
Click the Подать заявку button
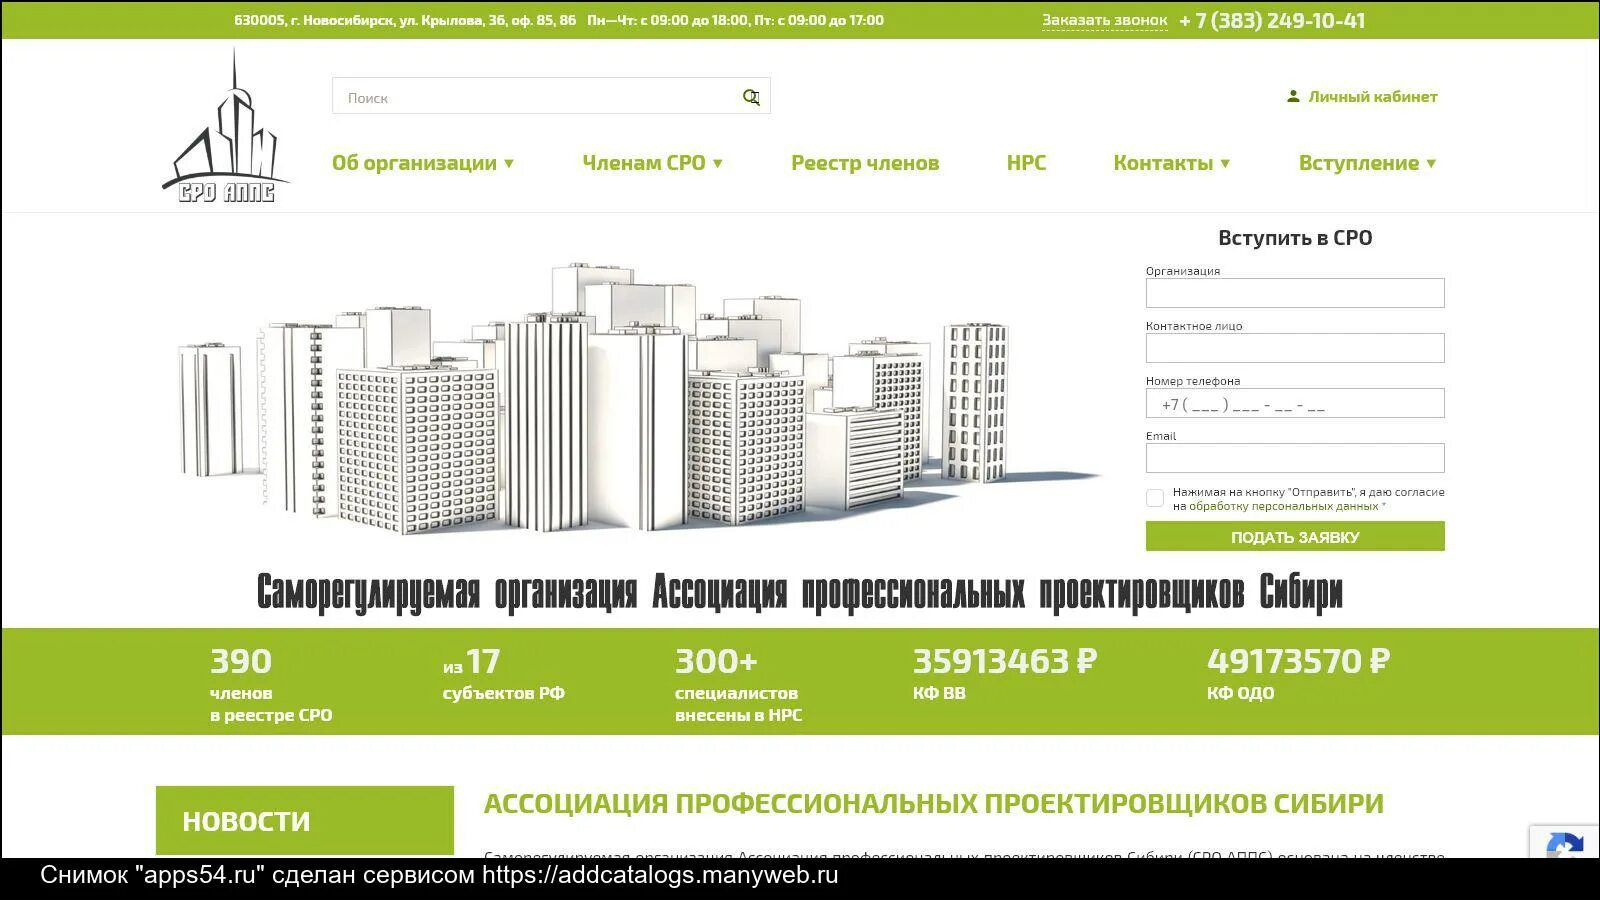click(x=1295, y=536)
